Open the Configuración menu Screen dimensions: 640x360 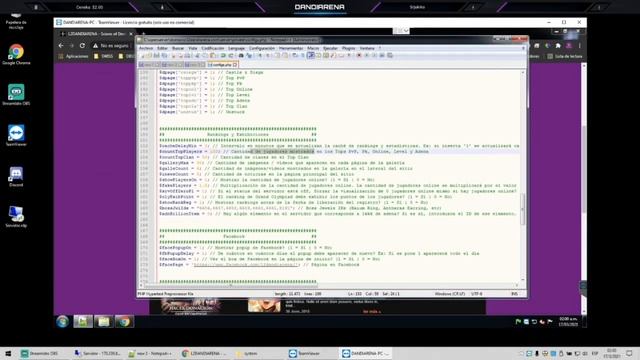262,48
